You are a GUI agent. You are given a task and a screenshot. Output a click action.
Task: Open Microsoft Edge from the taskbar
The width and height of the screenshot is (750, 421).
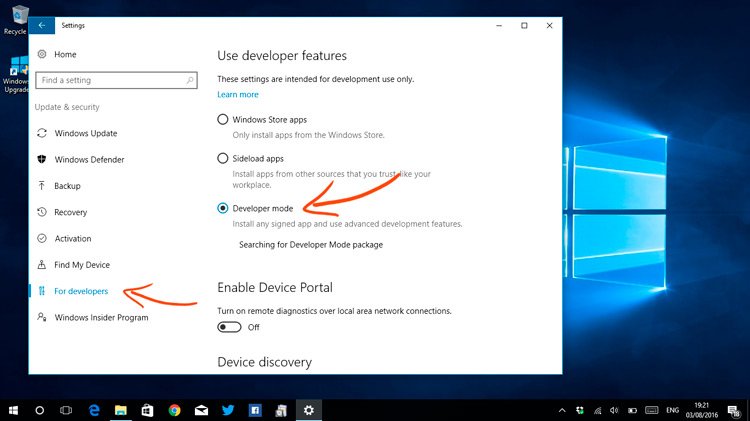pos(94,410)
